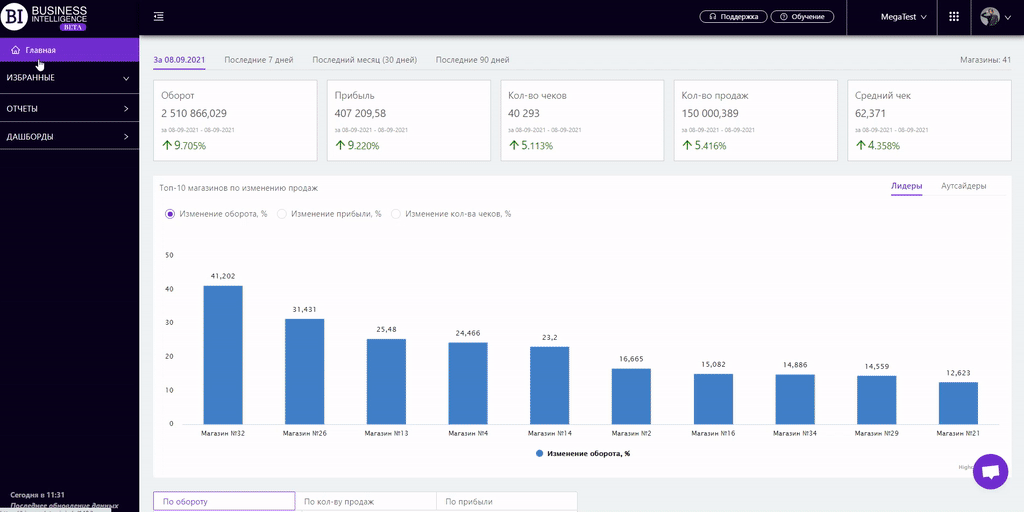Click the blue legend marker Изменение оборота
This screenshot has height=513, width=1024.
(540, 453)
